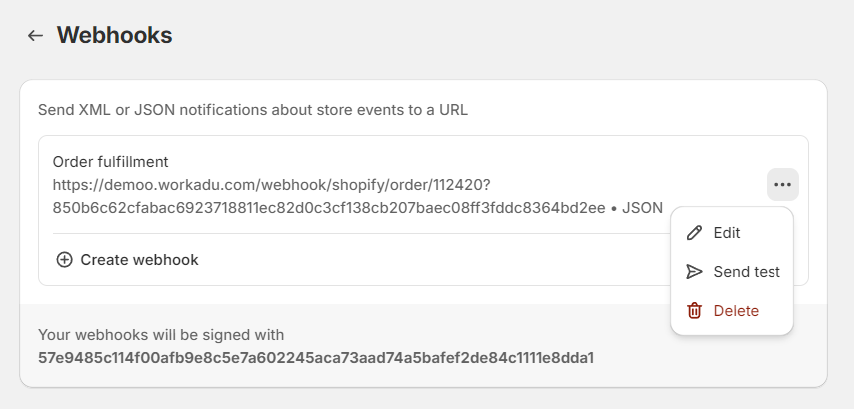Viewport: 854px width, 409px height.
Task: Go back using the arrow beside Webhooks
Action: [x=35, y=36]
